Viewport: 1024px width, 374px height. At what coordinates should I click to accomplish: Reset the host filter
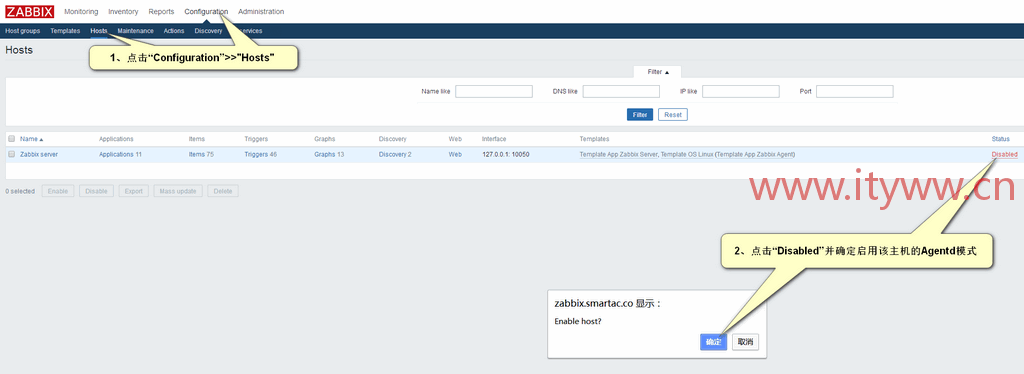[x=673, y=115]
